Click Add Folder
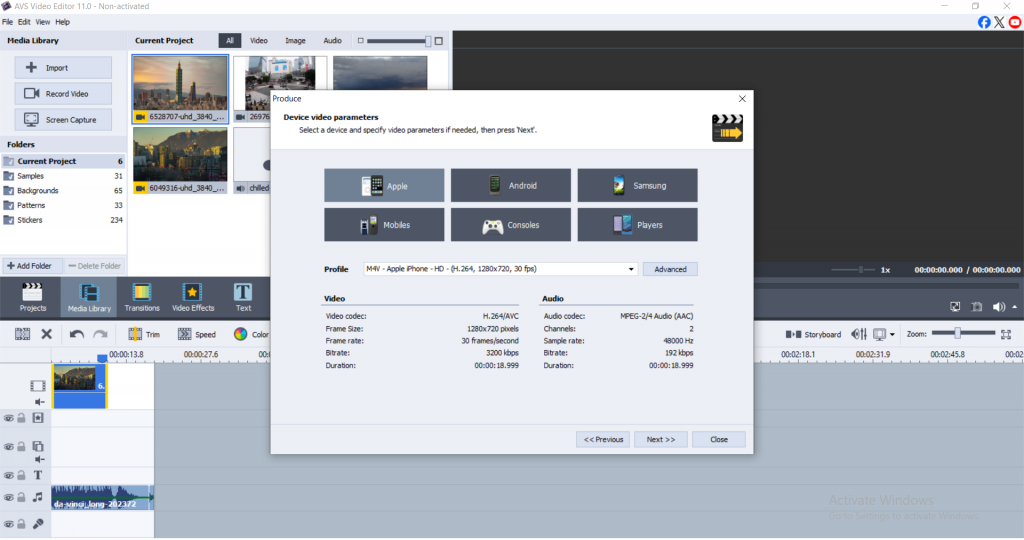 pos(31,266)
